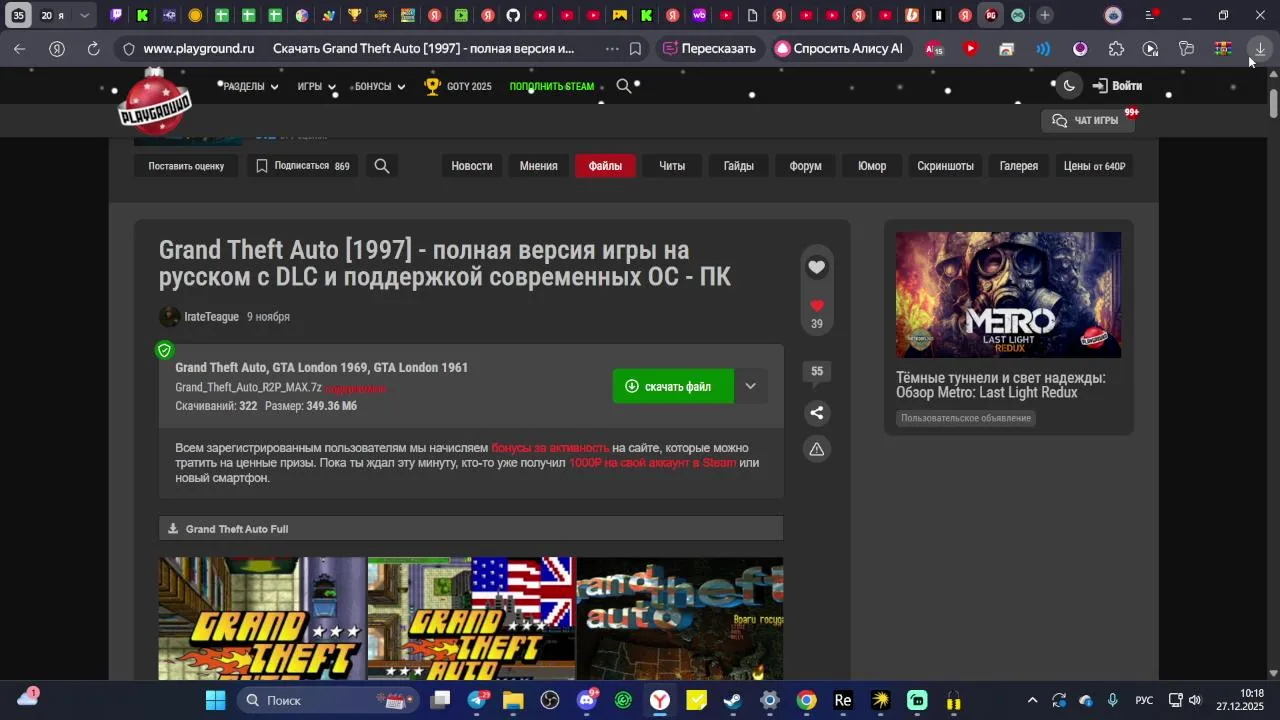
Task: Switch to the Мнения tab
Action: pyautogui.click(x=538, y=166)
